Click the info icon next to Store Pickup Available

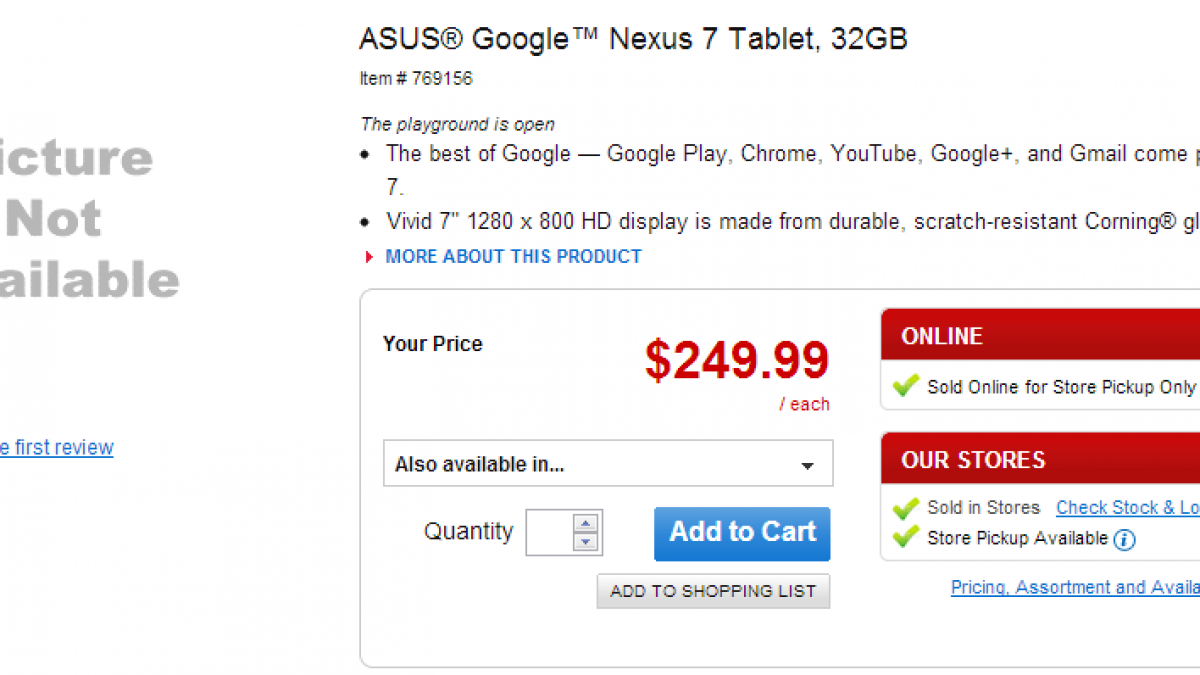coord(1125,540)
